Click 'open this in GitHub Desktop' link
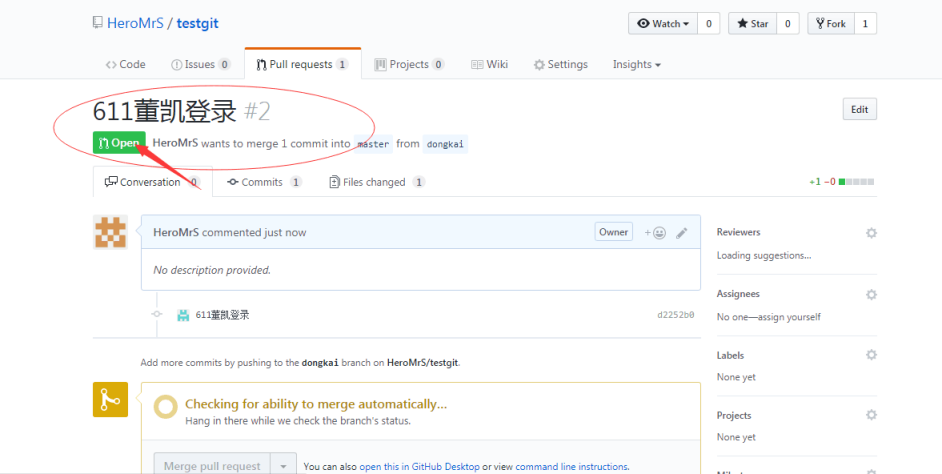 pyautogui.click(x=419, y=466)
